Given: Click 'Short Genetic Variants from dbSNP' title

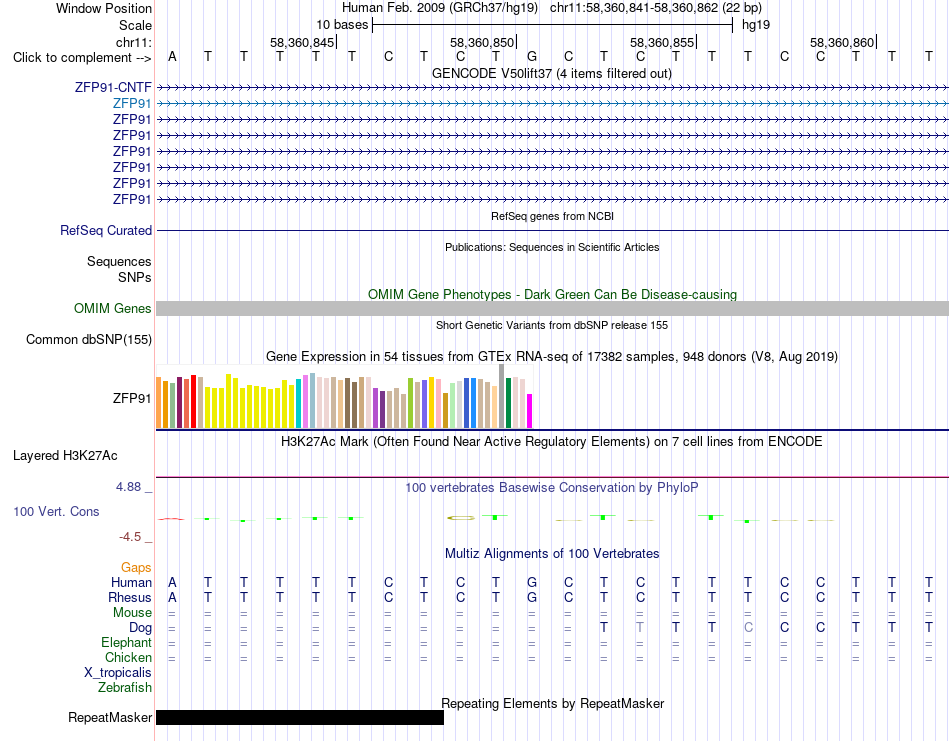Looking at the screenshot, I should coord(552,325).
